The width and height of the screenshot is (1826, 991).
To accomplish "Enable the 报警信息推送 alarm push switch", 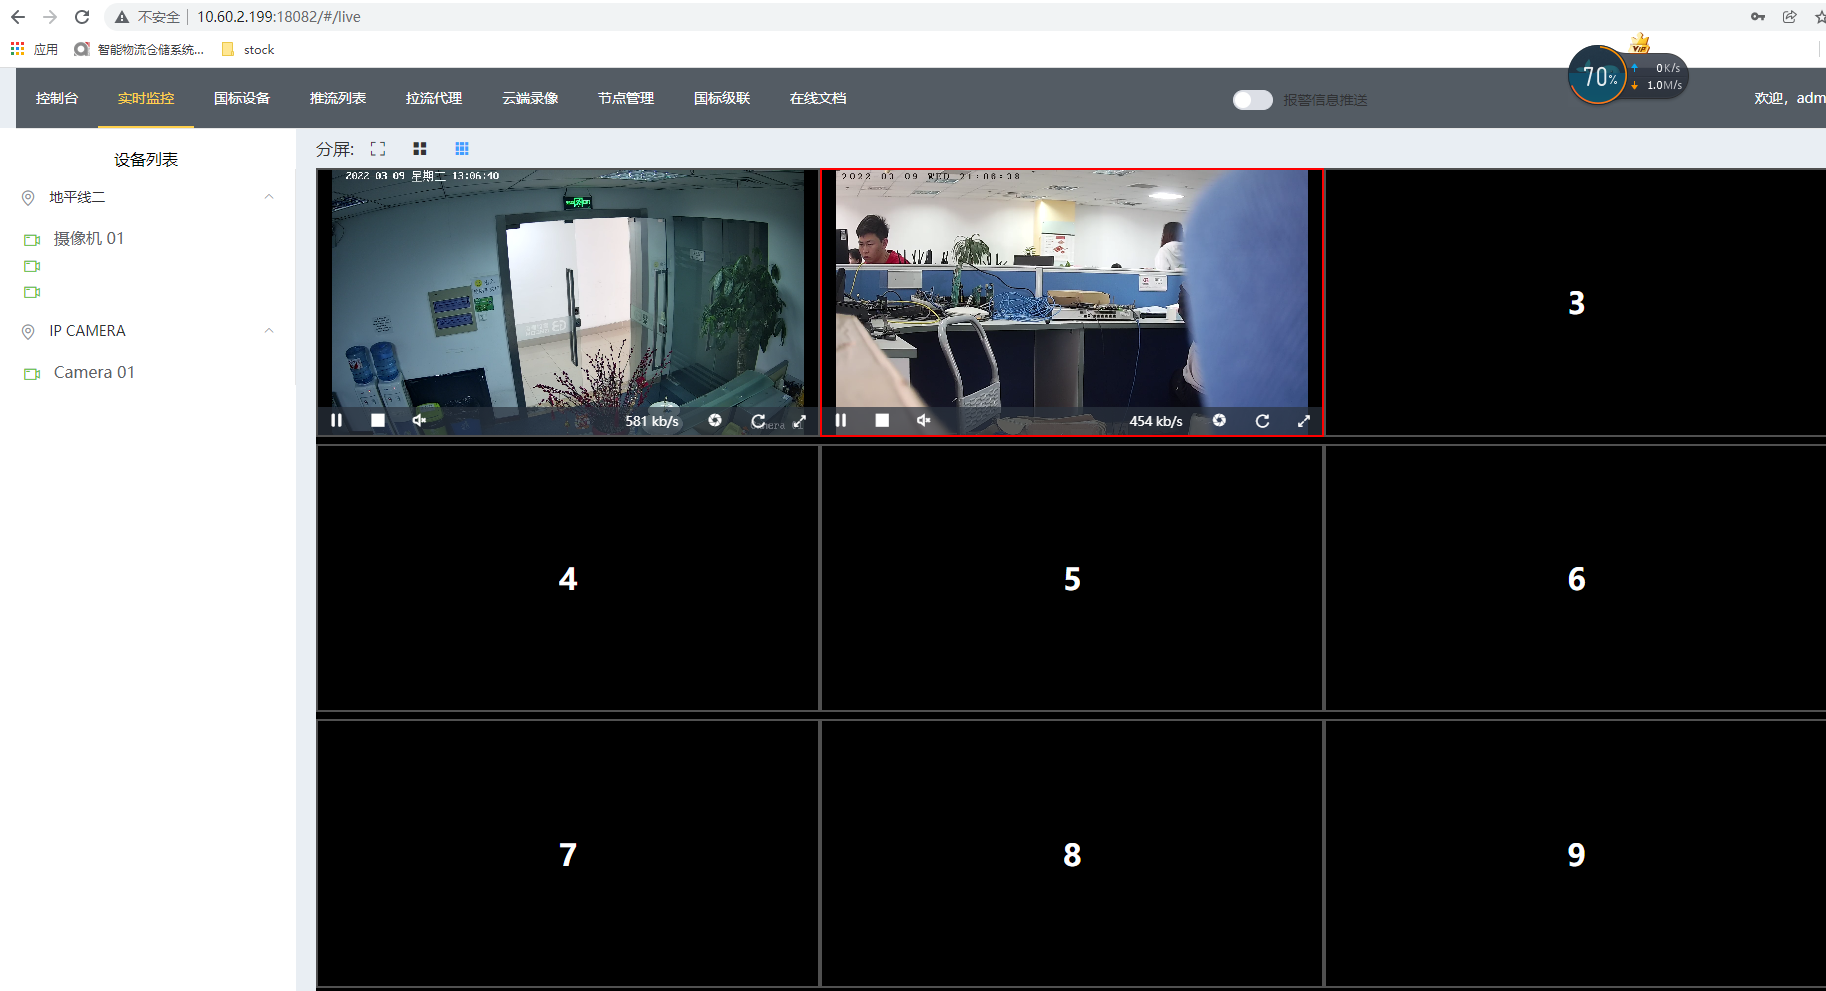I will 1252,99.
